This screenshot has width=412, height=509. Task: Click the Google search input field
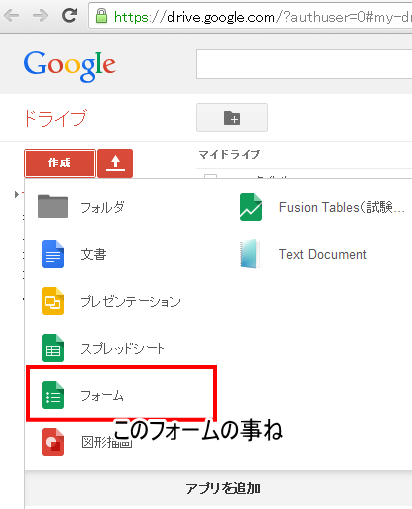tap(304, 64)
